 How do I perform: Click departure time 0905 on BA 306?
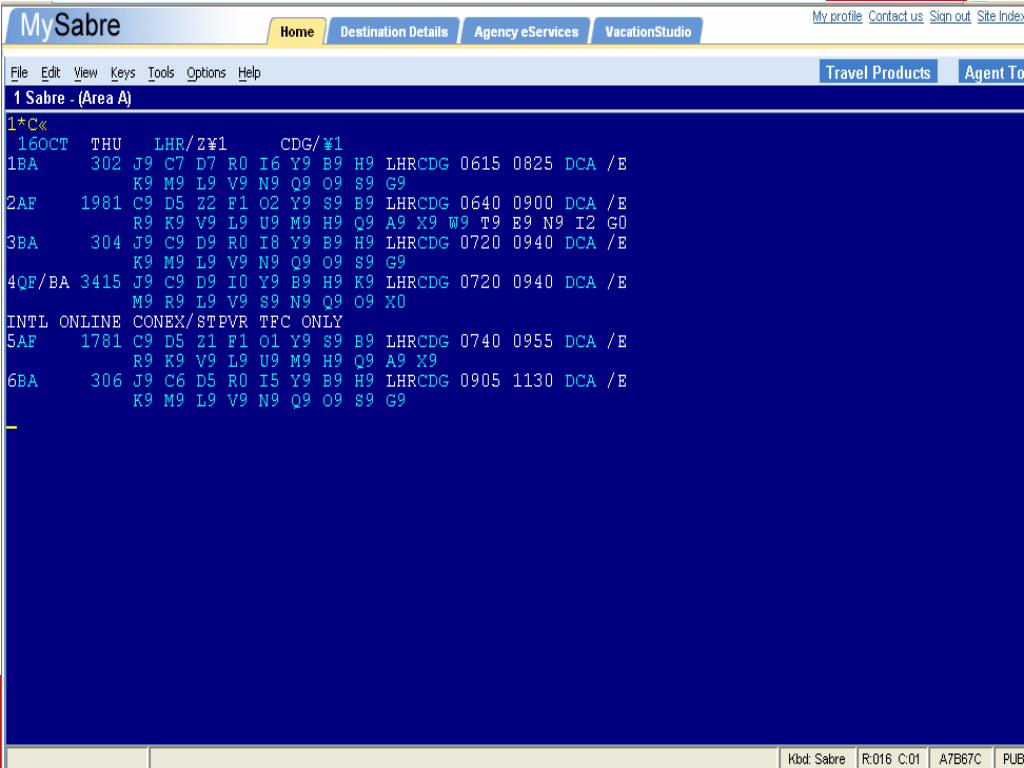480,380
